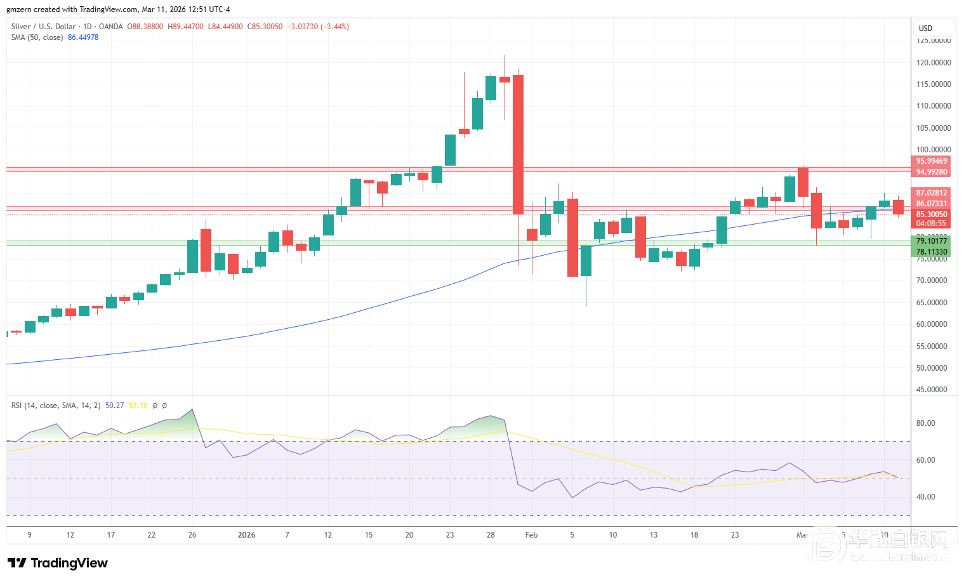
Task: Click the 04:08:55 countdown label
Action: pos(930,224)
